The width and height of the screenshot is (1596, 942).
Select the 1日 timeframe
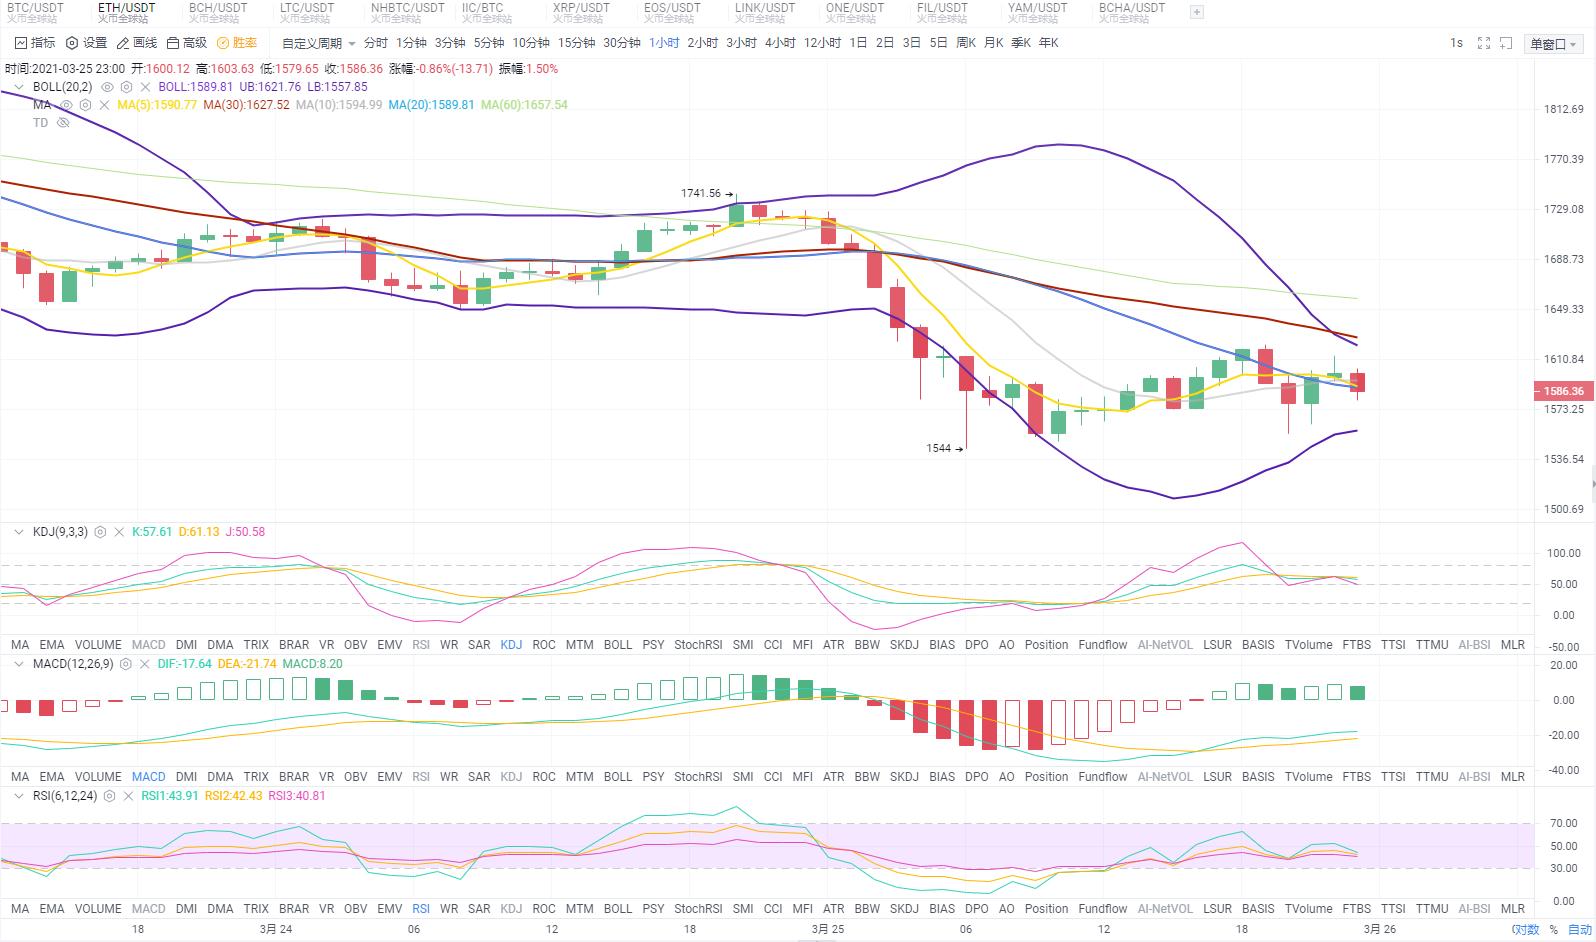coord(858,43)
